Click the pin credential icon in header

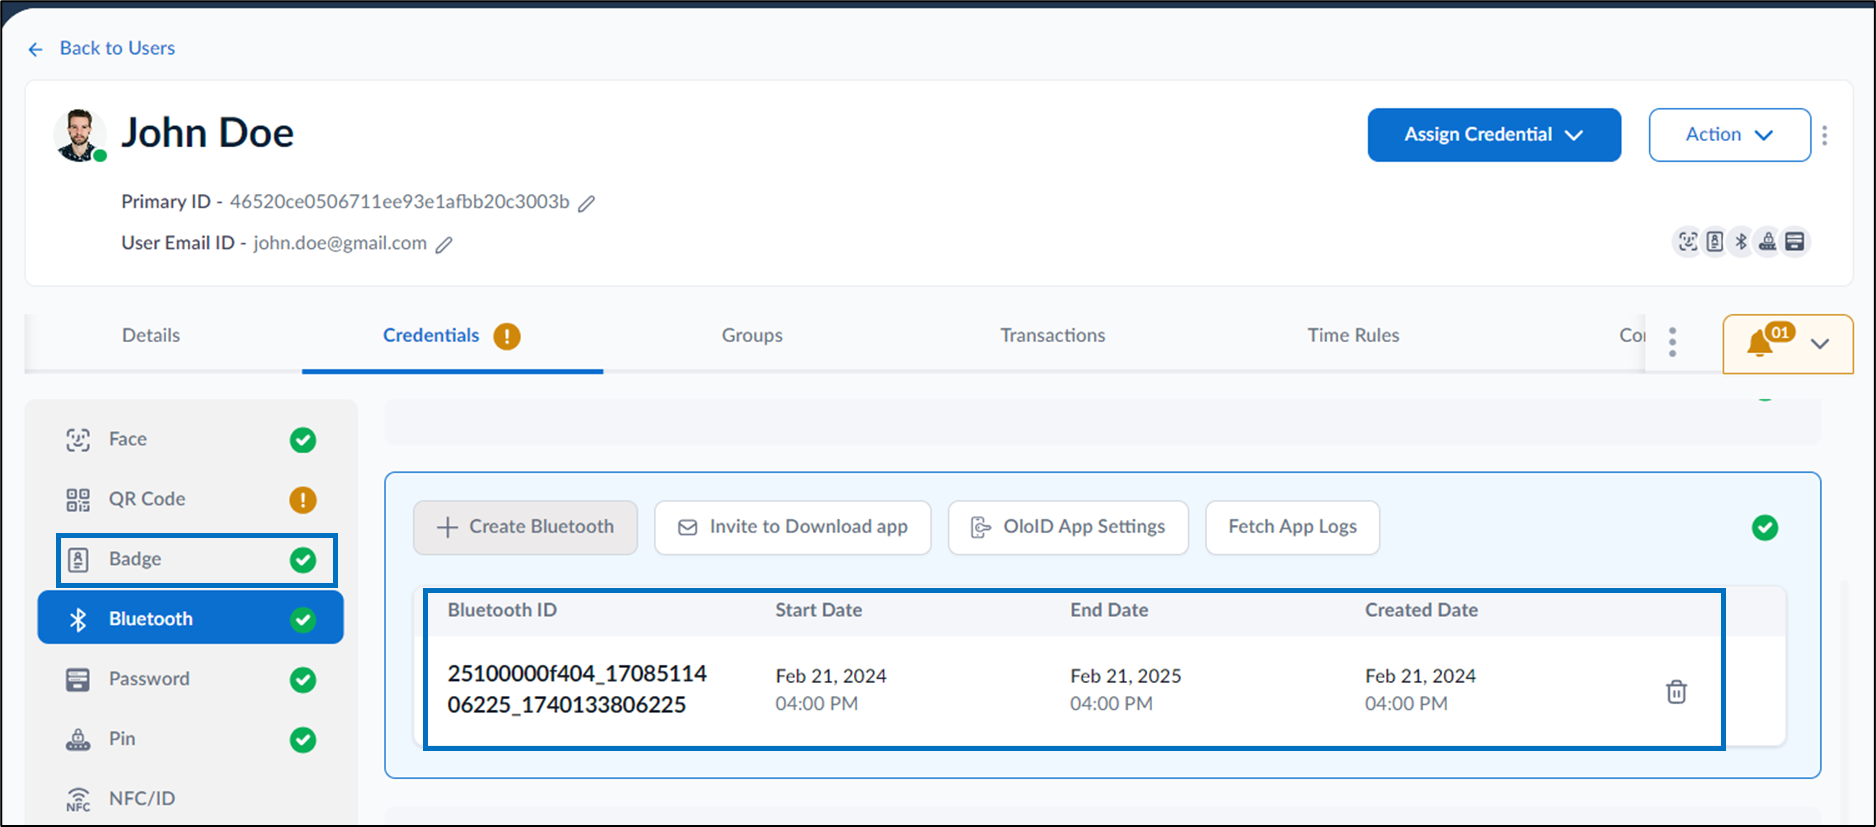(1768, 241)
